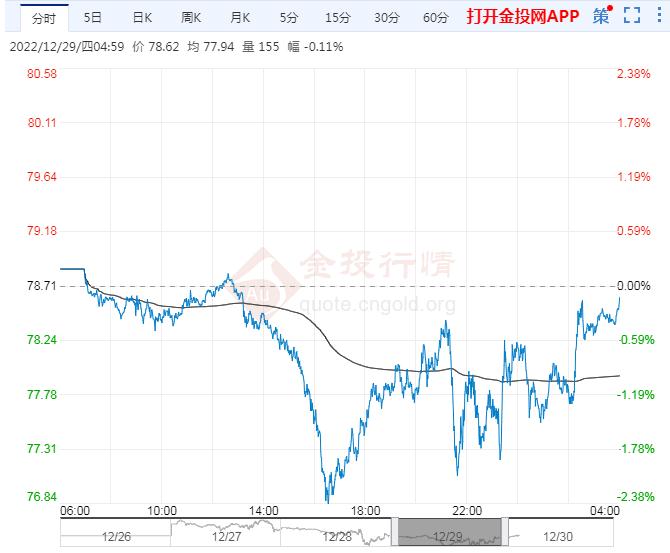Select the 5分 five-minute interval
670x553 pixels.
point(289,17)
